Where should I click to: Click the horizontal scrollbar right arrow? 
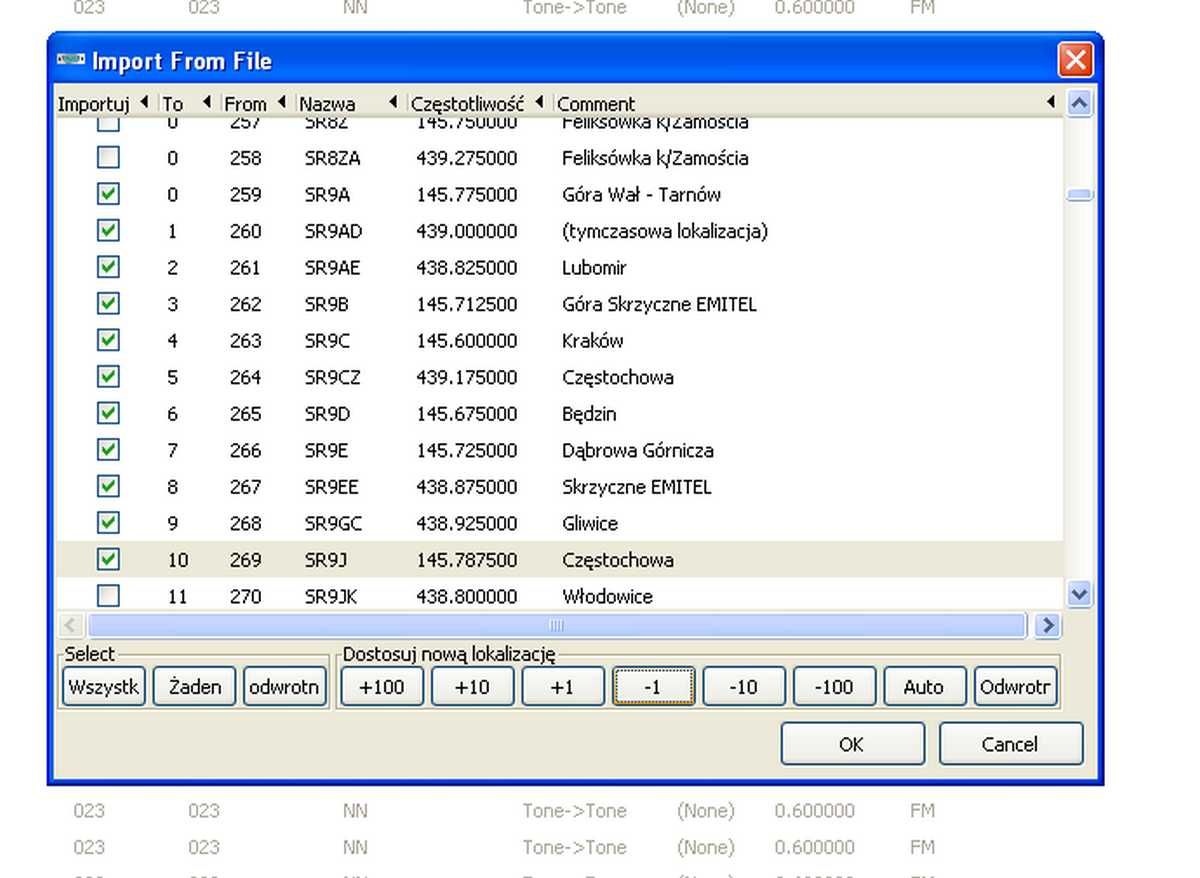coord(1047,625)
